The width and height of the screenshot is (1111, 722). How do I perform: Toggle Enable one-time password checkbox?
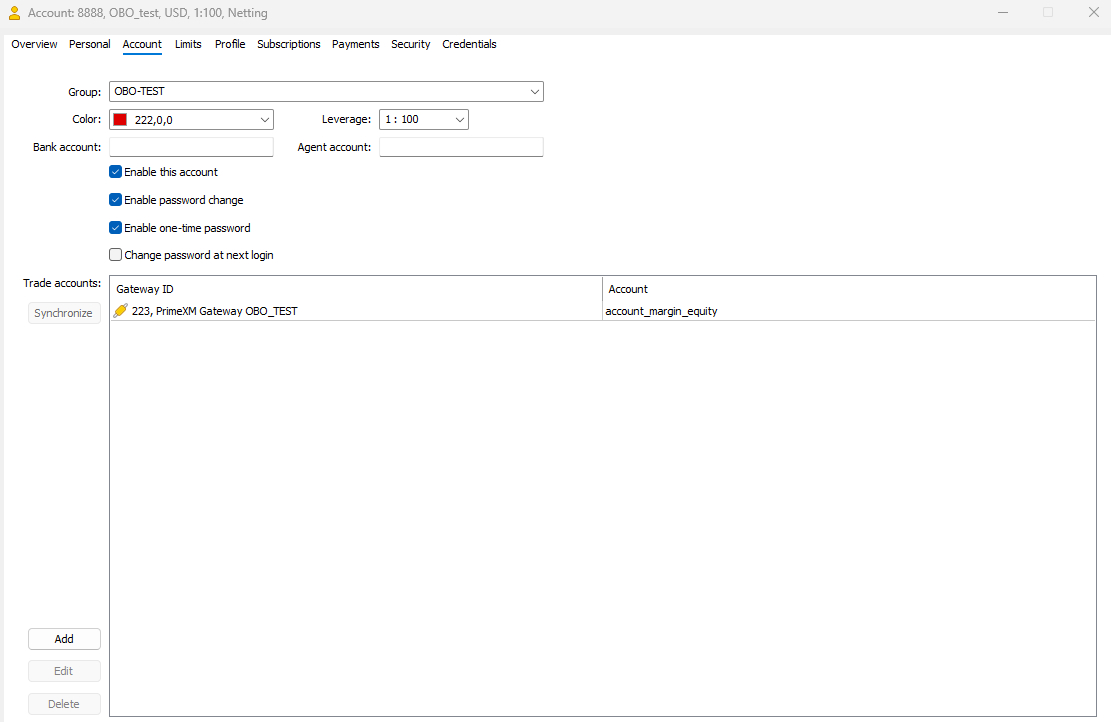[x=115, y=227]
